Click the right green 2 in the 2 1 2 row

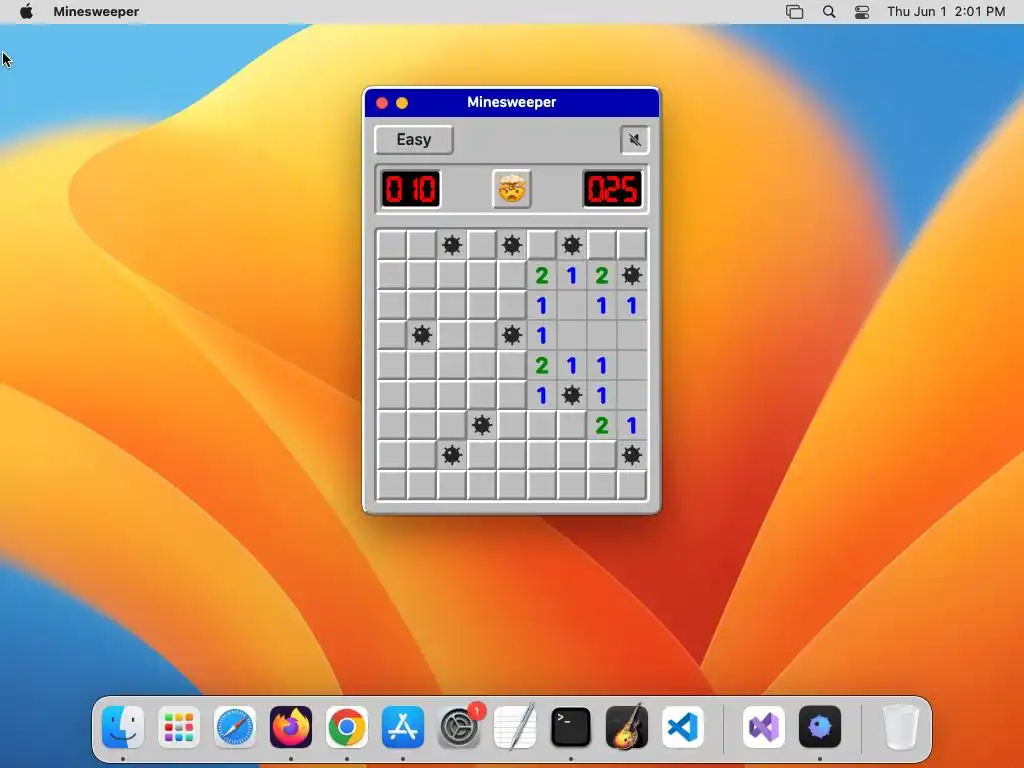pyautogui.click(x=602, y=276)
